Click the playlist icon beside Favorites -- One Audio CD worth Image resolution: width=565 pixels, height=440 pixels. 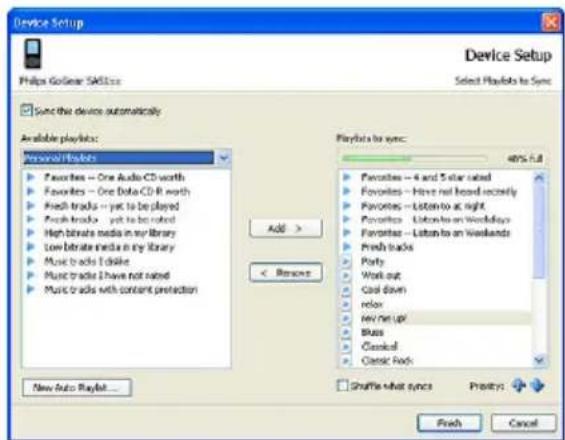pyautogui.click(x=31, y=177)
